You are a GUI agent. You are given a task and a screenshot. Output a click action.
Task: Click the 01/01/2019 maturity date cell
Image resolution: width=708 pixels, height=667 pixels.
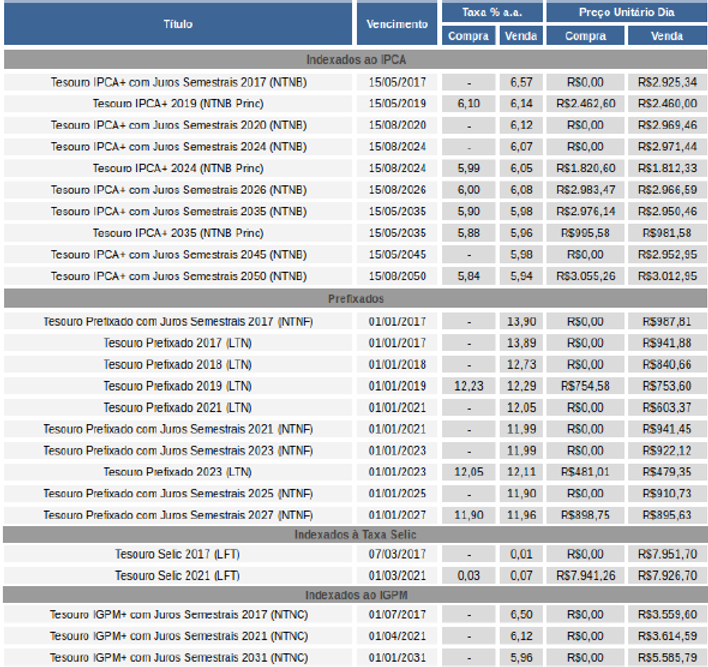point(397,386)
